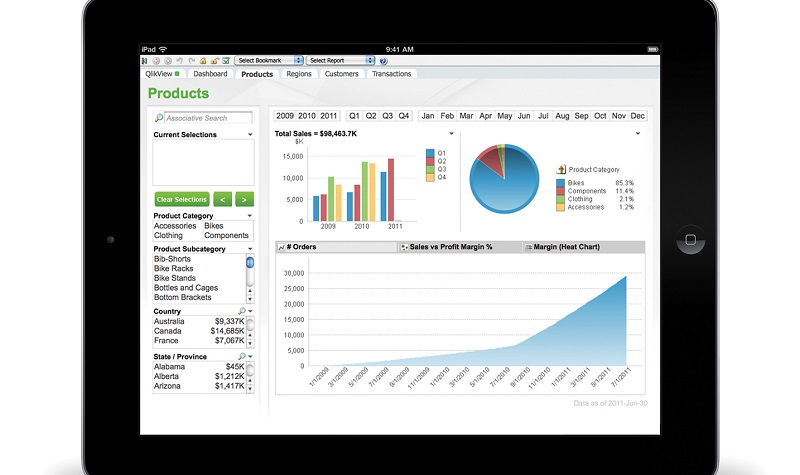This screenshot has height=475, width=800.
Task: Click the green forward '>' button
Action: point(244,199)
